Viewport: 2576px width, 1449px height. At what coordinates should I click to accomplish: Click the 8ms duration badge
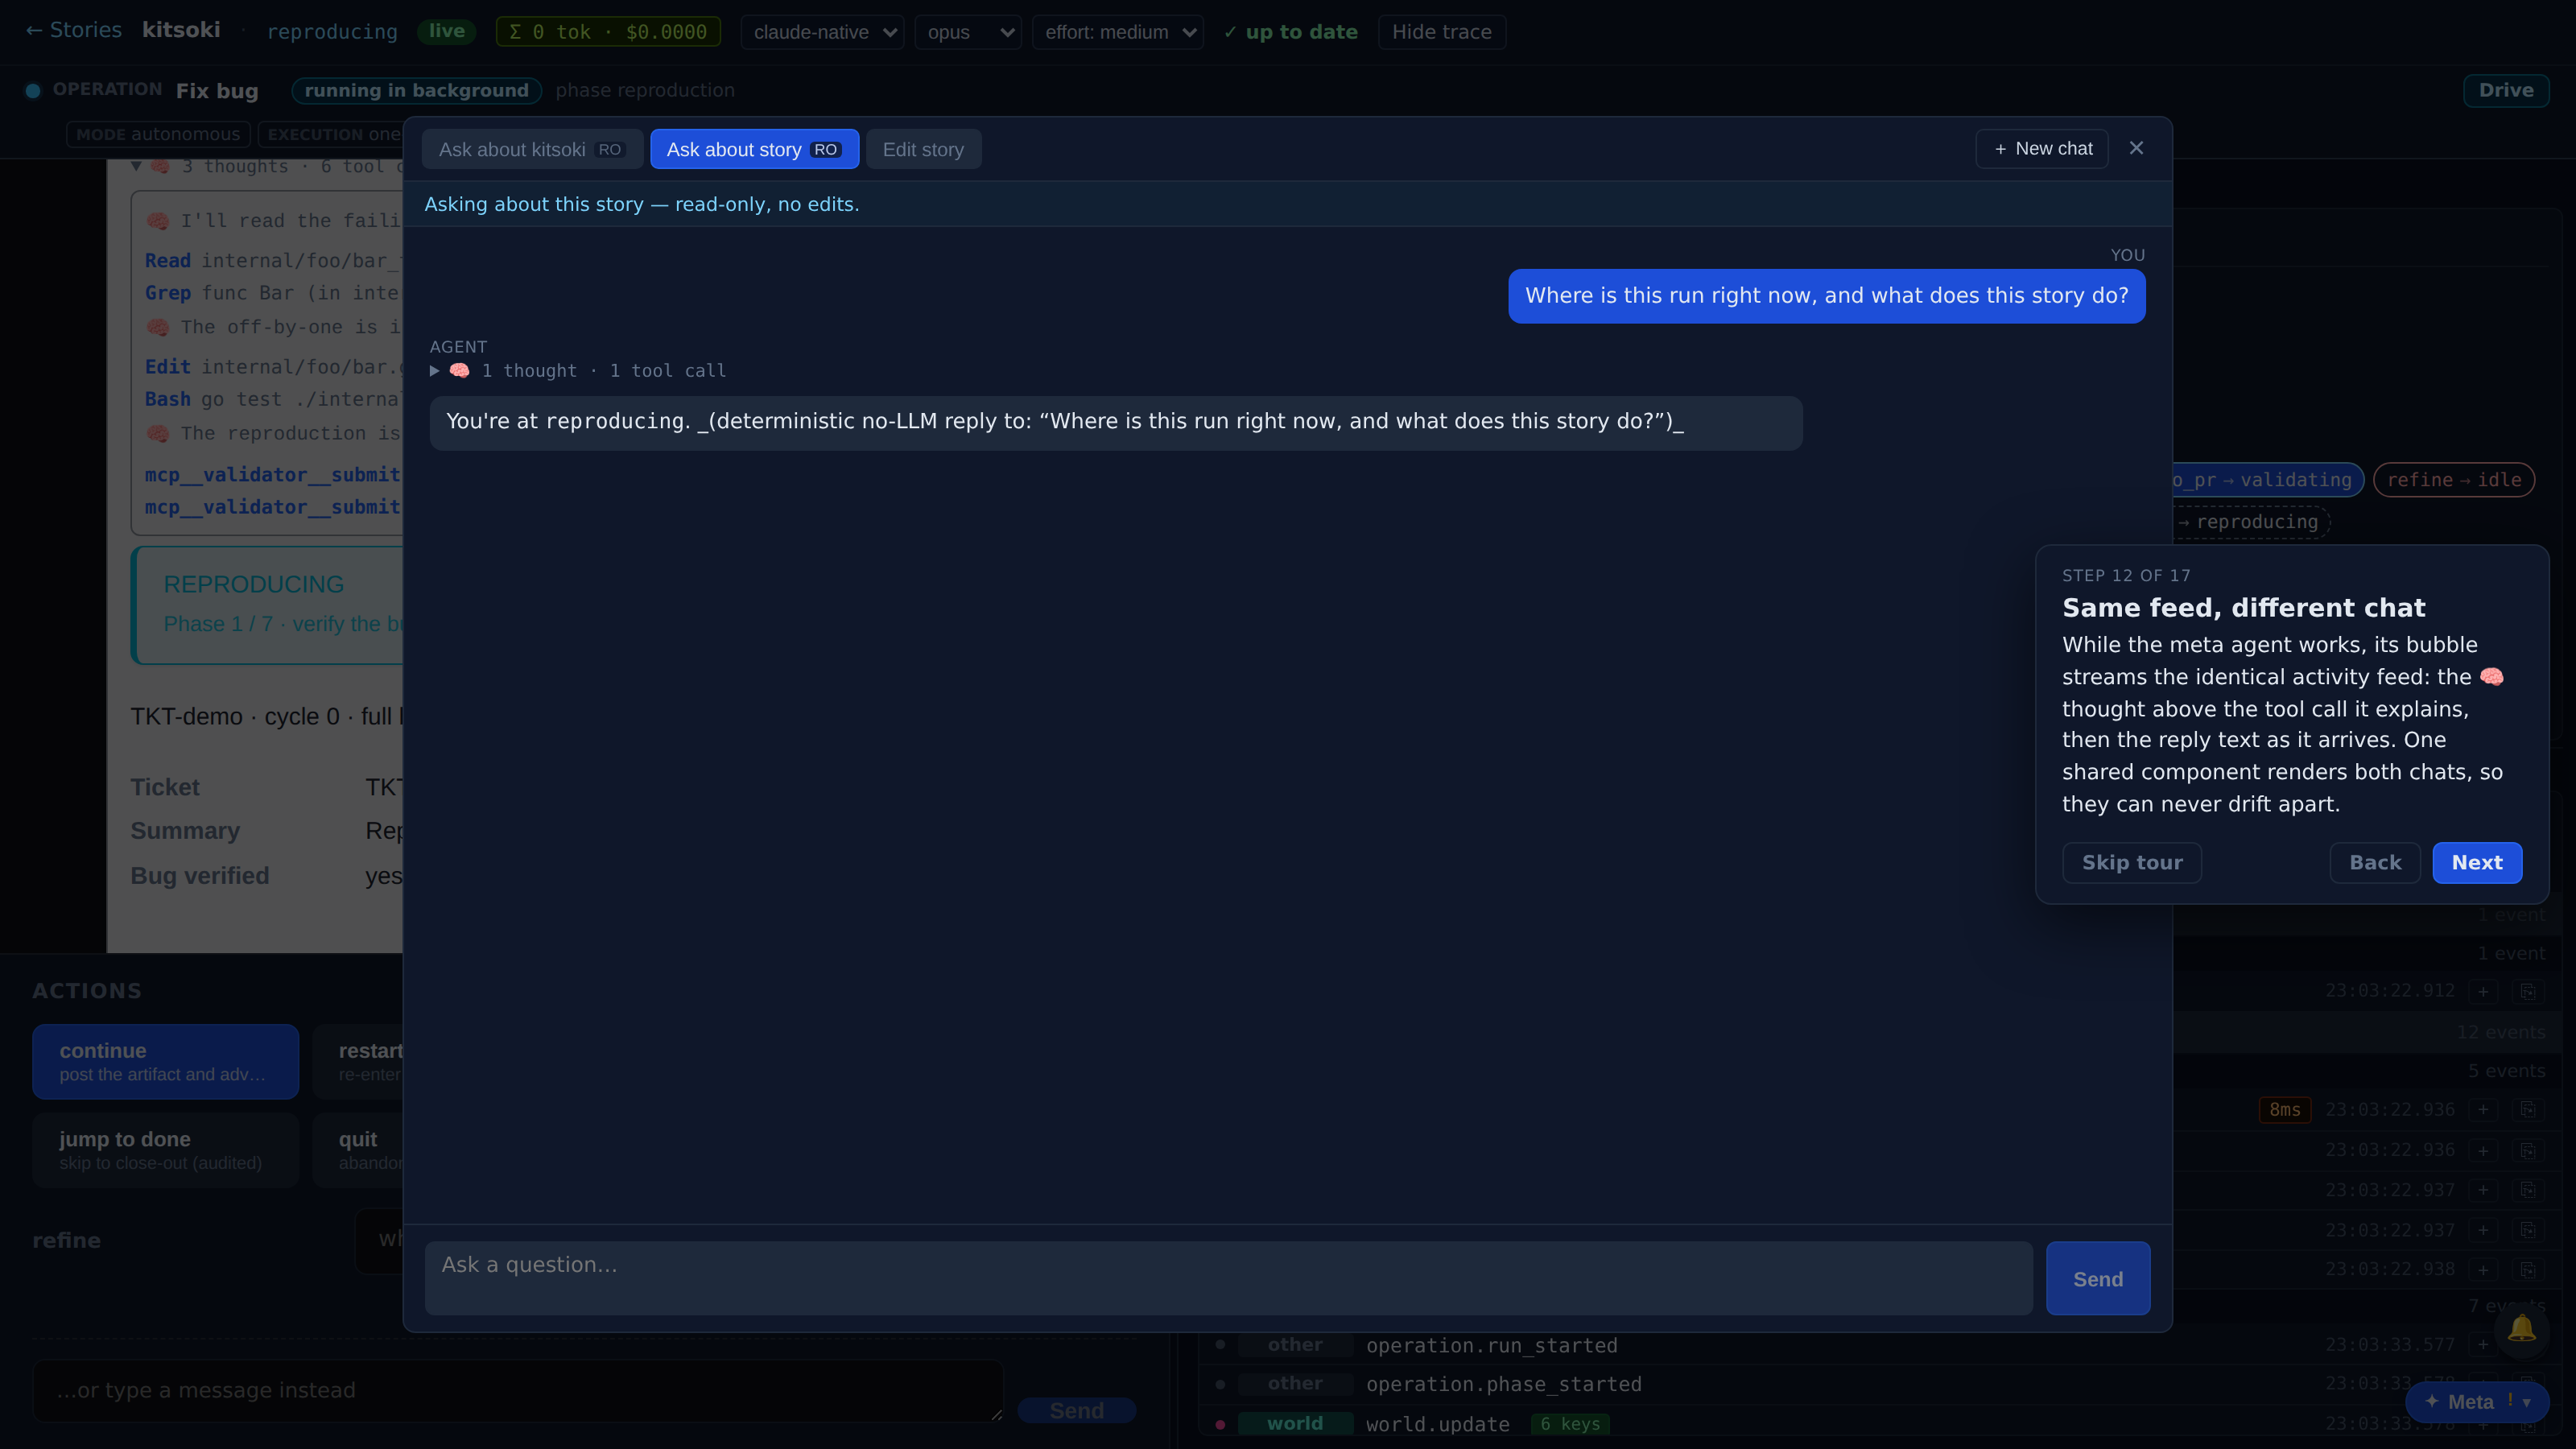2284,1110
